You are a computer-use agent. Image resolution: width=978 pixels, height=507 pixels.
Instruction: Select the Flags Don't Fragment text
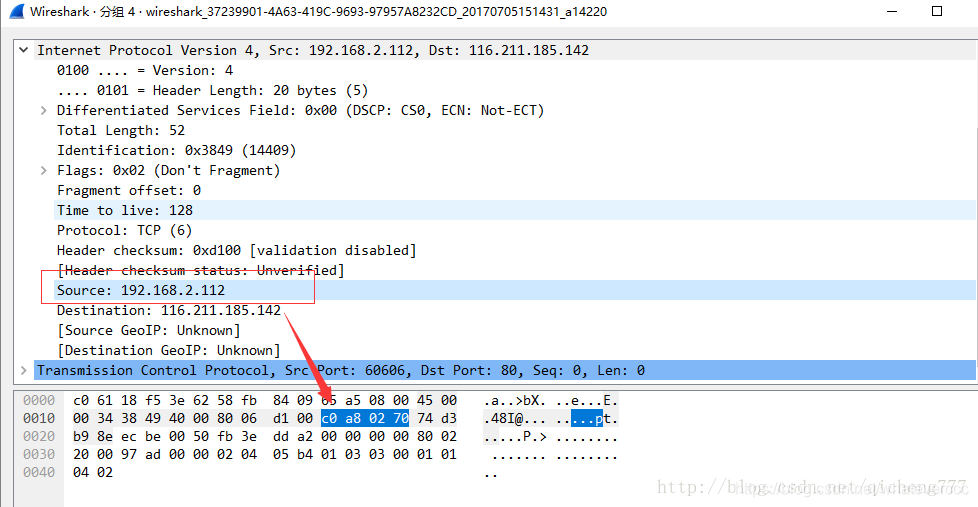[168, 170]
